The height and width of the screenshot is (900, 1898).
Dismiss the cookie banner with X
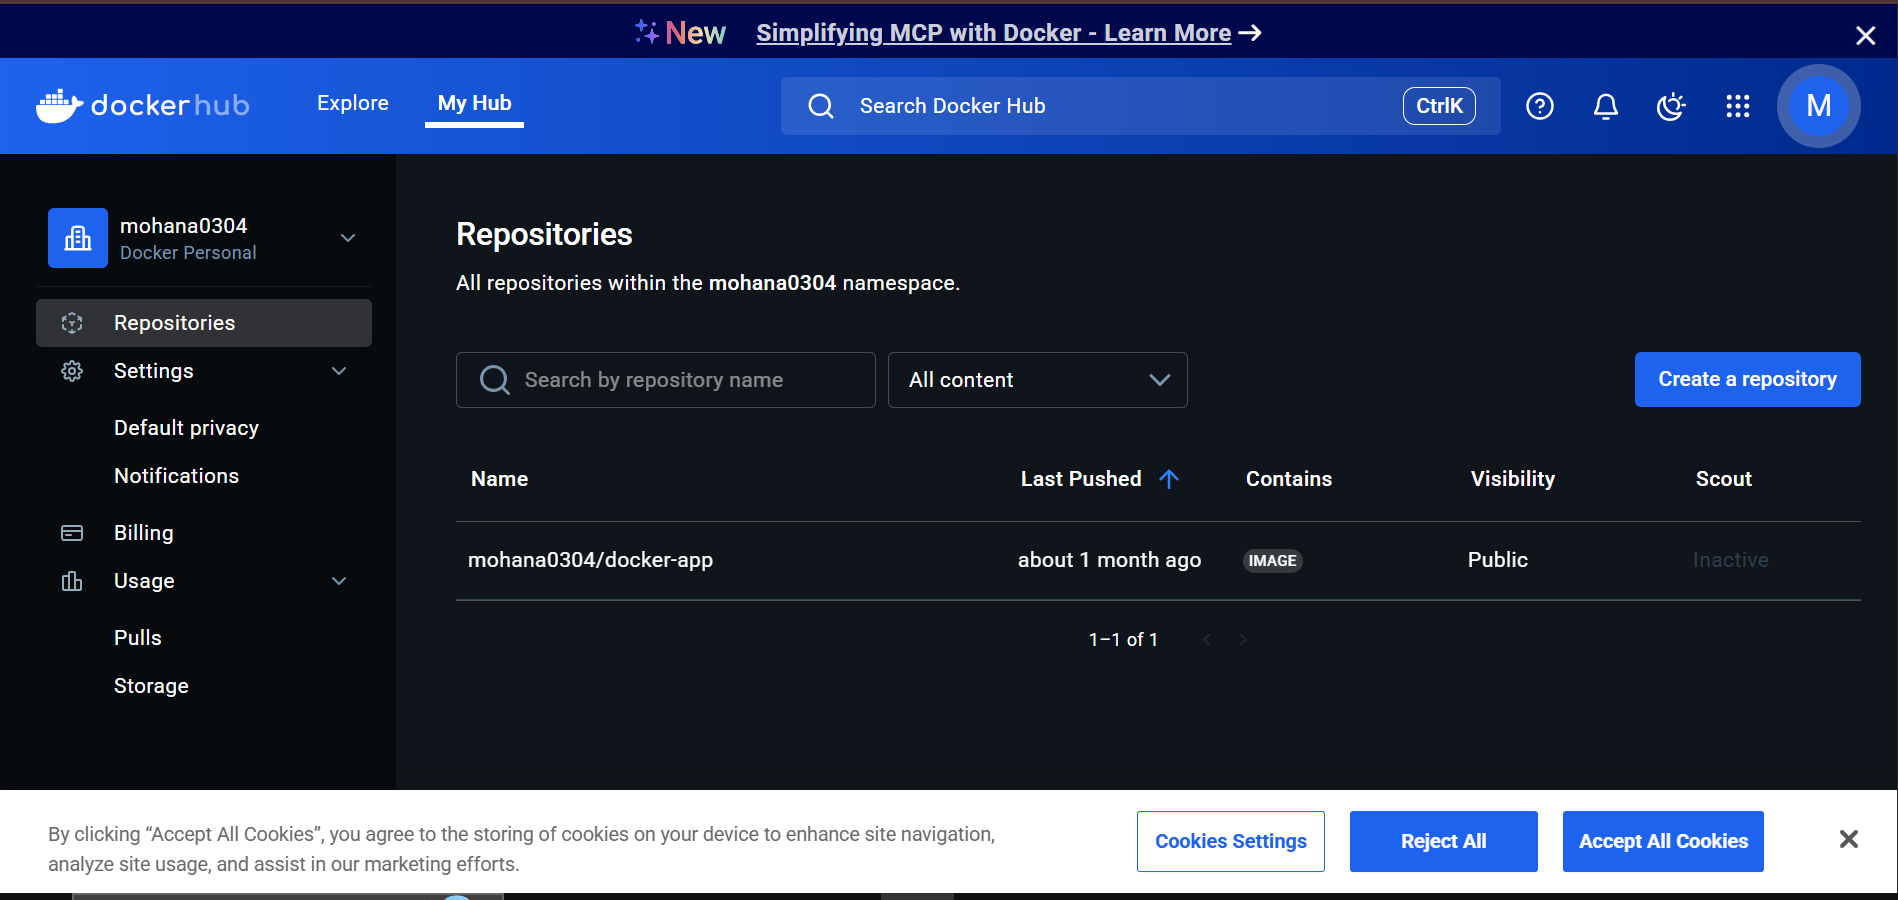coord(1849,839)
